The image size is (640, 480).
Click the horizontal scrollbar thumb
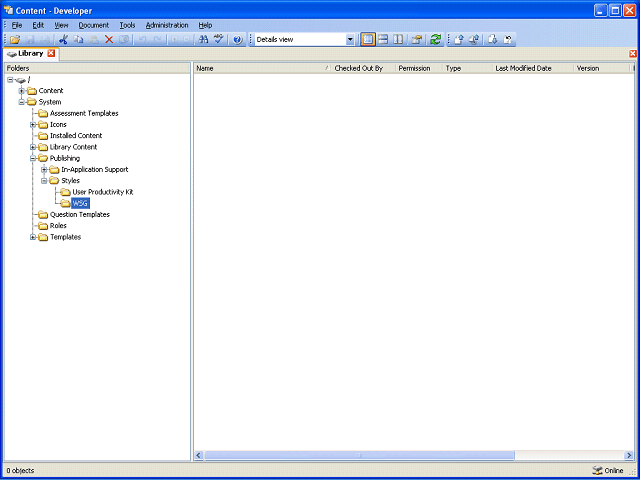359,455
